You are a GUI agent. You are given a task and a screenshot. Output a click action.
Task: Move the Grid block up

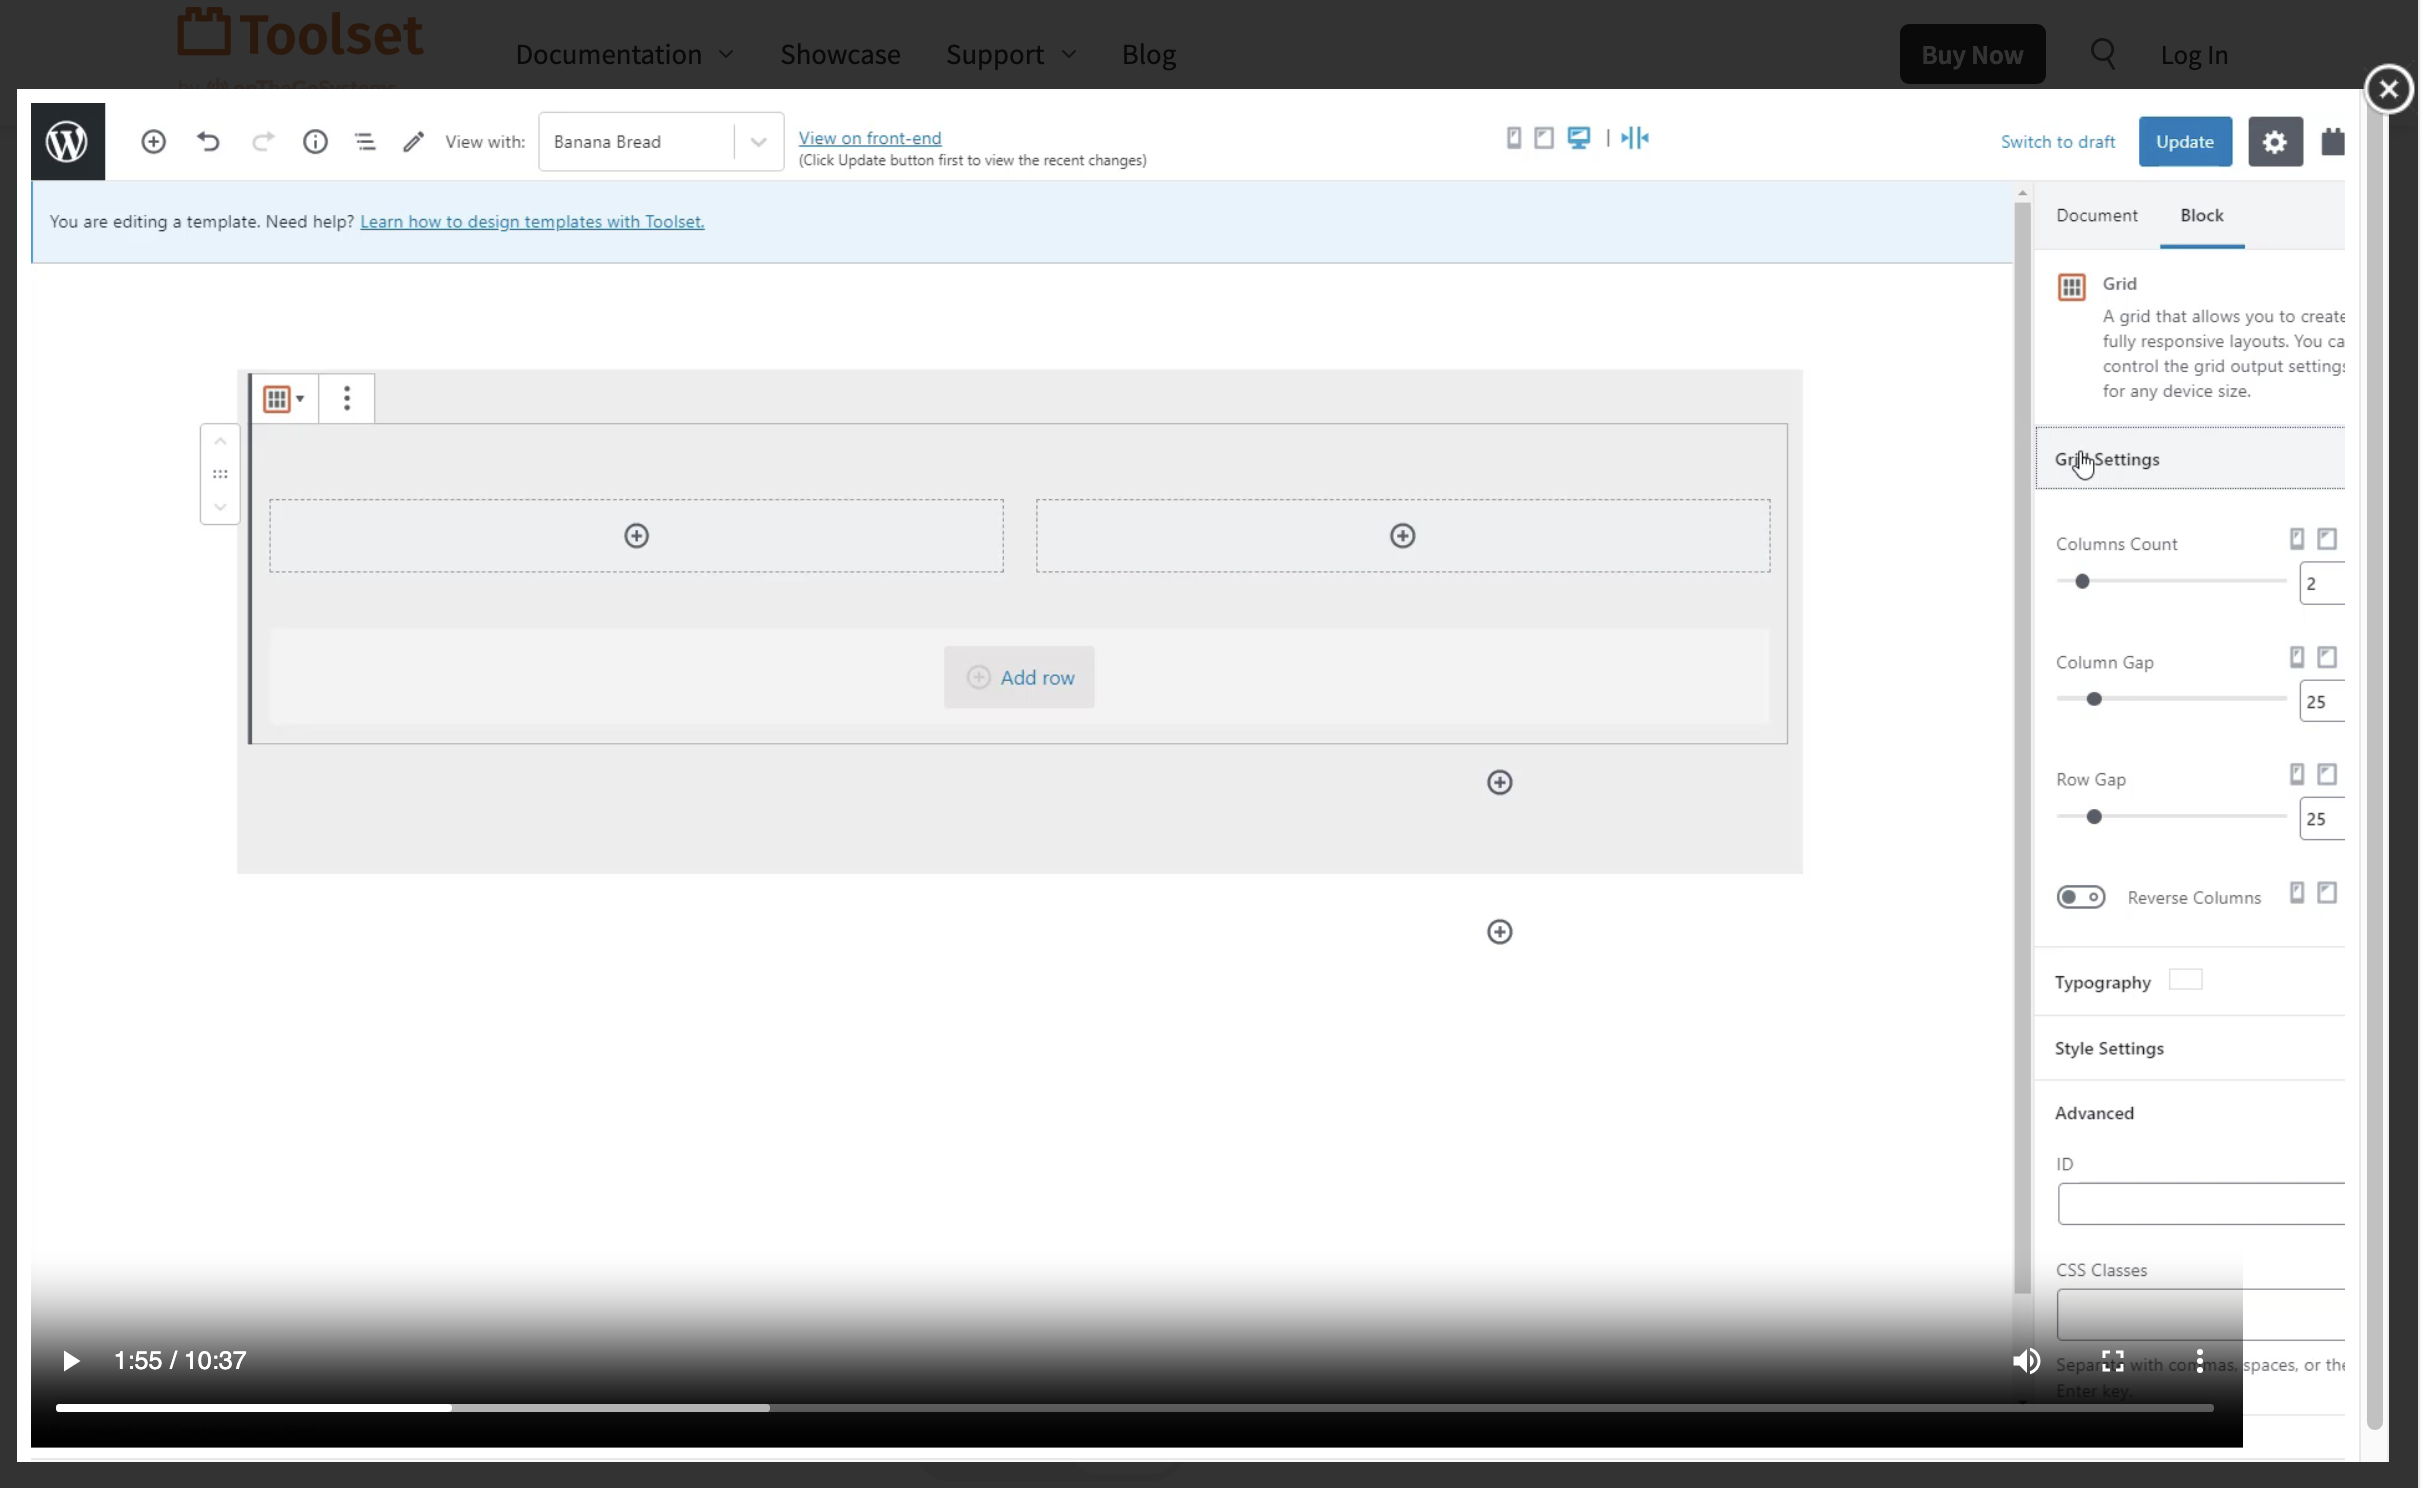[x=220, y=442]
